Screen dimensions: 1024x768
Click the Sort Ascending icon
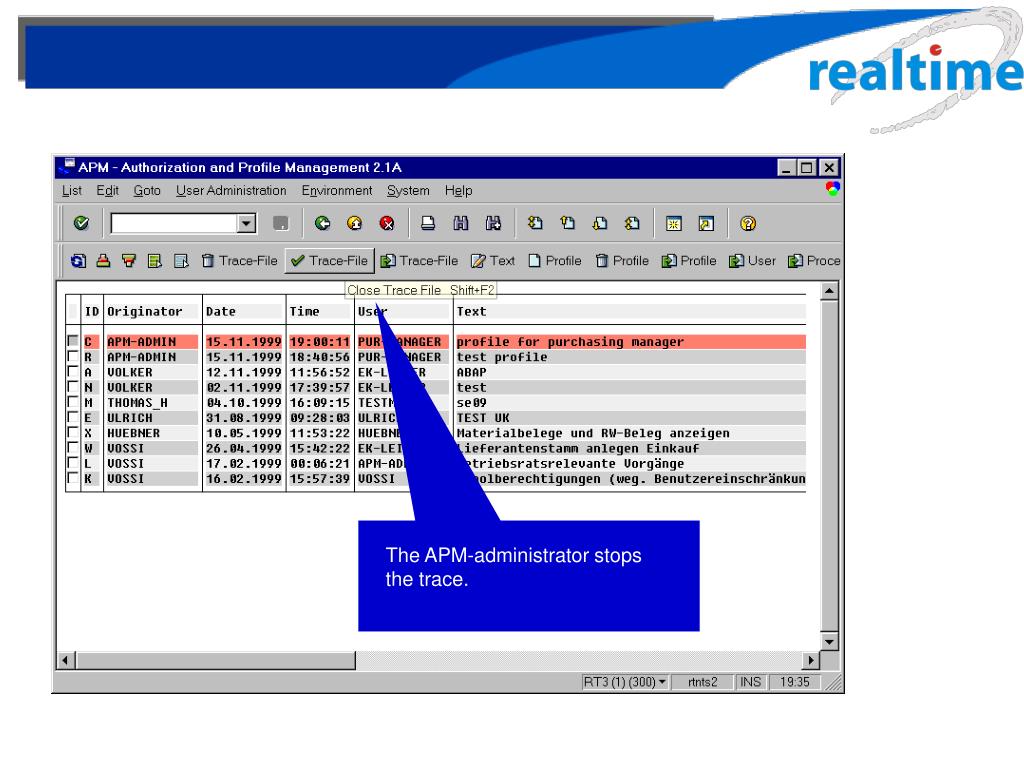(x=103, y=261)
